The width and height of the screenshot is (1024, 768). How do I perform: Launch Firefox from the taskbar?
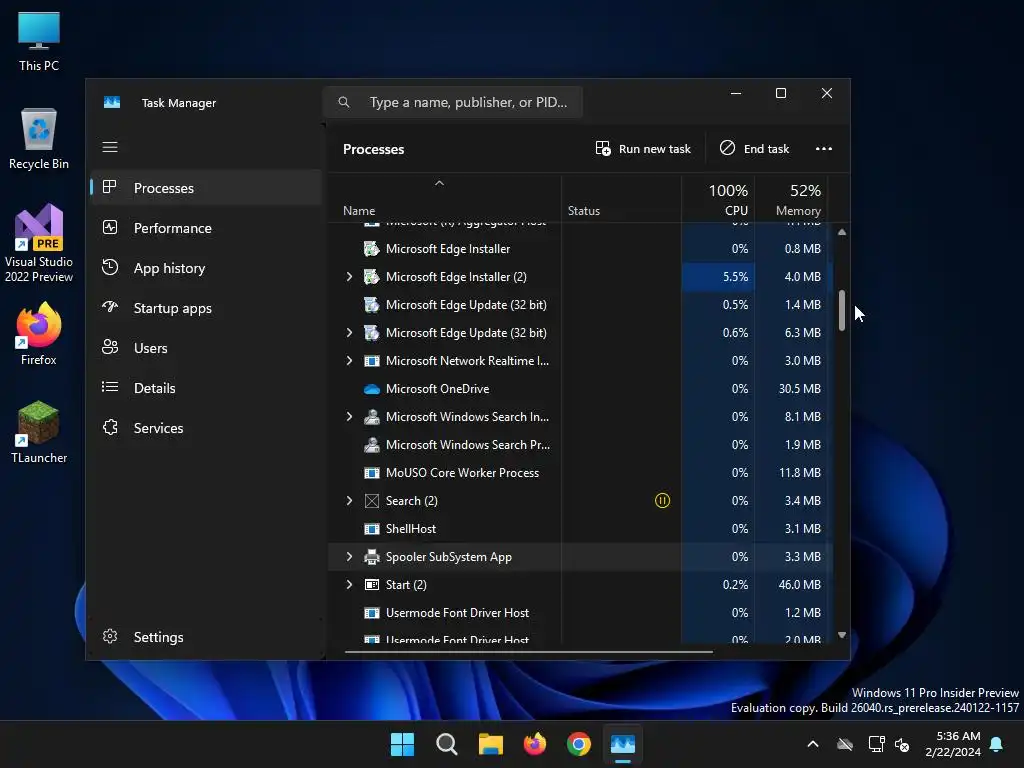(535, 744)
